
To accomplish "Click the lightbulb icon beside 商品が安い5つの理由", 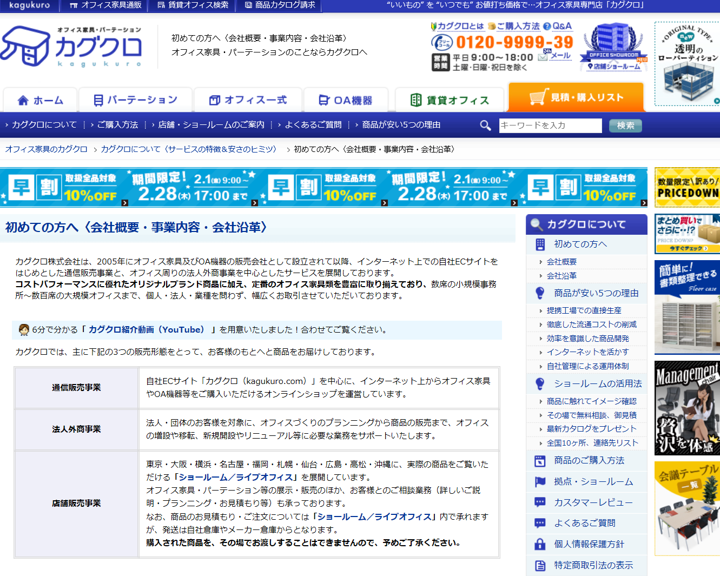I will [540, 293].
